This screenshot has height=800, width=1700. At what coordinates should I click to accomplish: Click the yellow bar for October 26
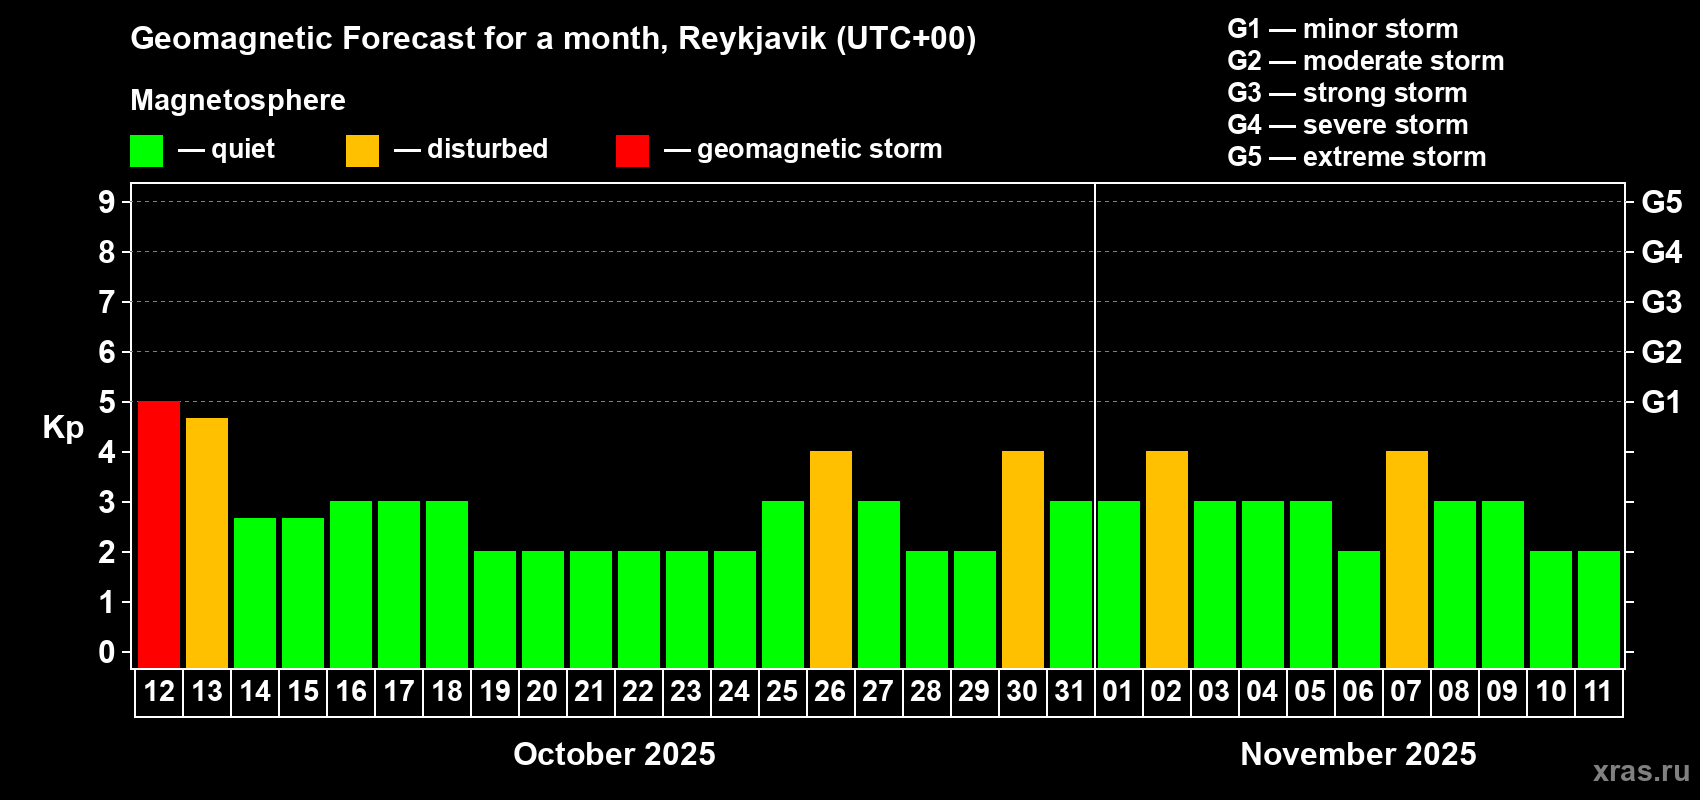pos(831,559)
